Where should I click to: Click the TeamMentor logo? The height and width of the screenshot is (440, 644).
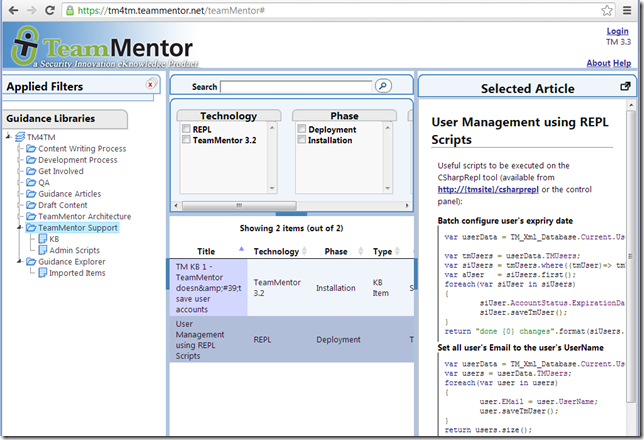tap(103, 46)
